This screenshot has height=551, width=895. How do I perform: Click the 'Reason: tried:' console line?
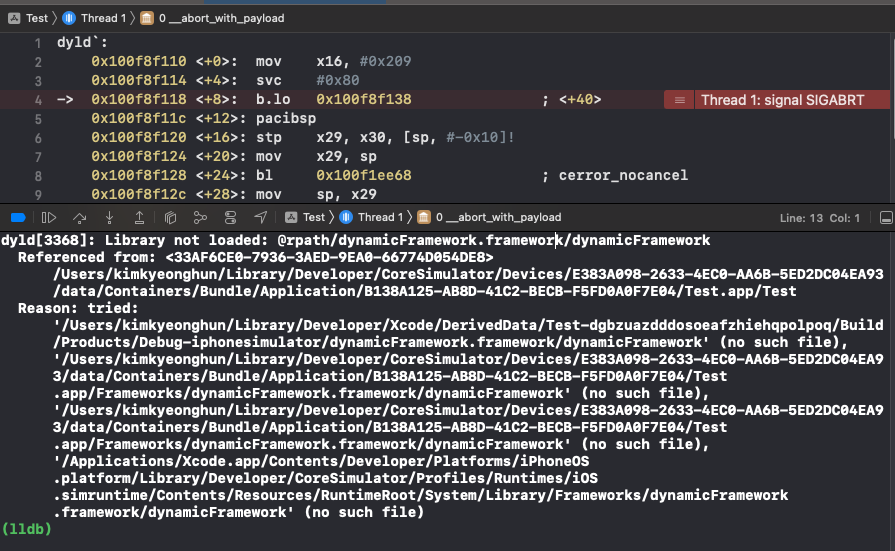(78, 308)
